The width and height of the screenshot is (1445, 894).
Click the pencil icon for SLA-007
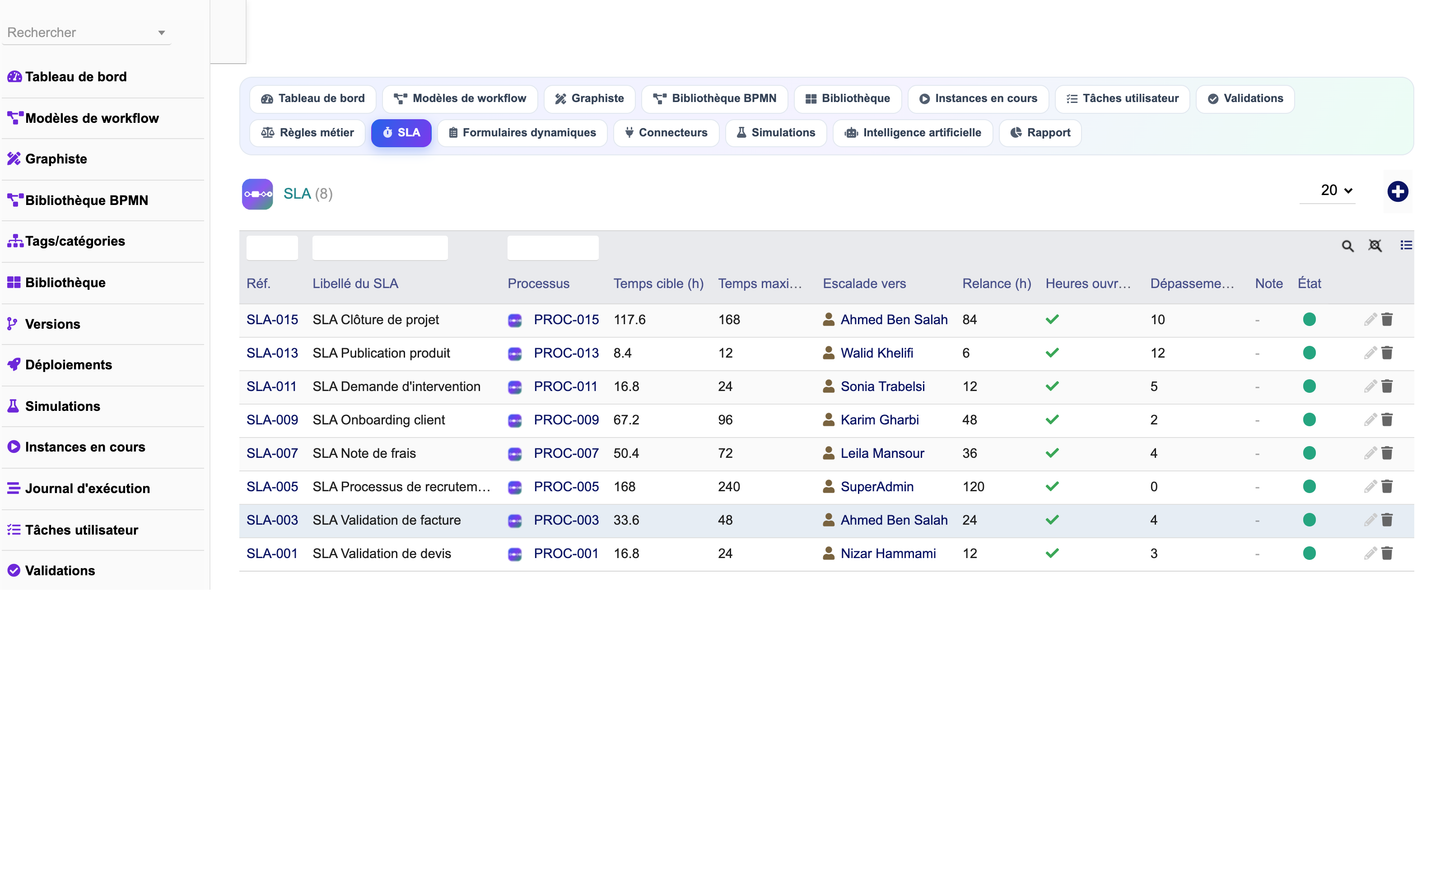point(1370,453)
